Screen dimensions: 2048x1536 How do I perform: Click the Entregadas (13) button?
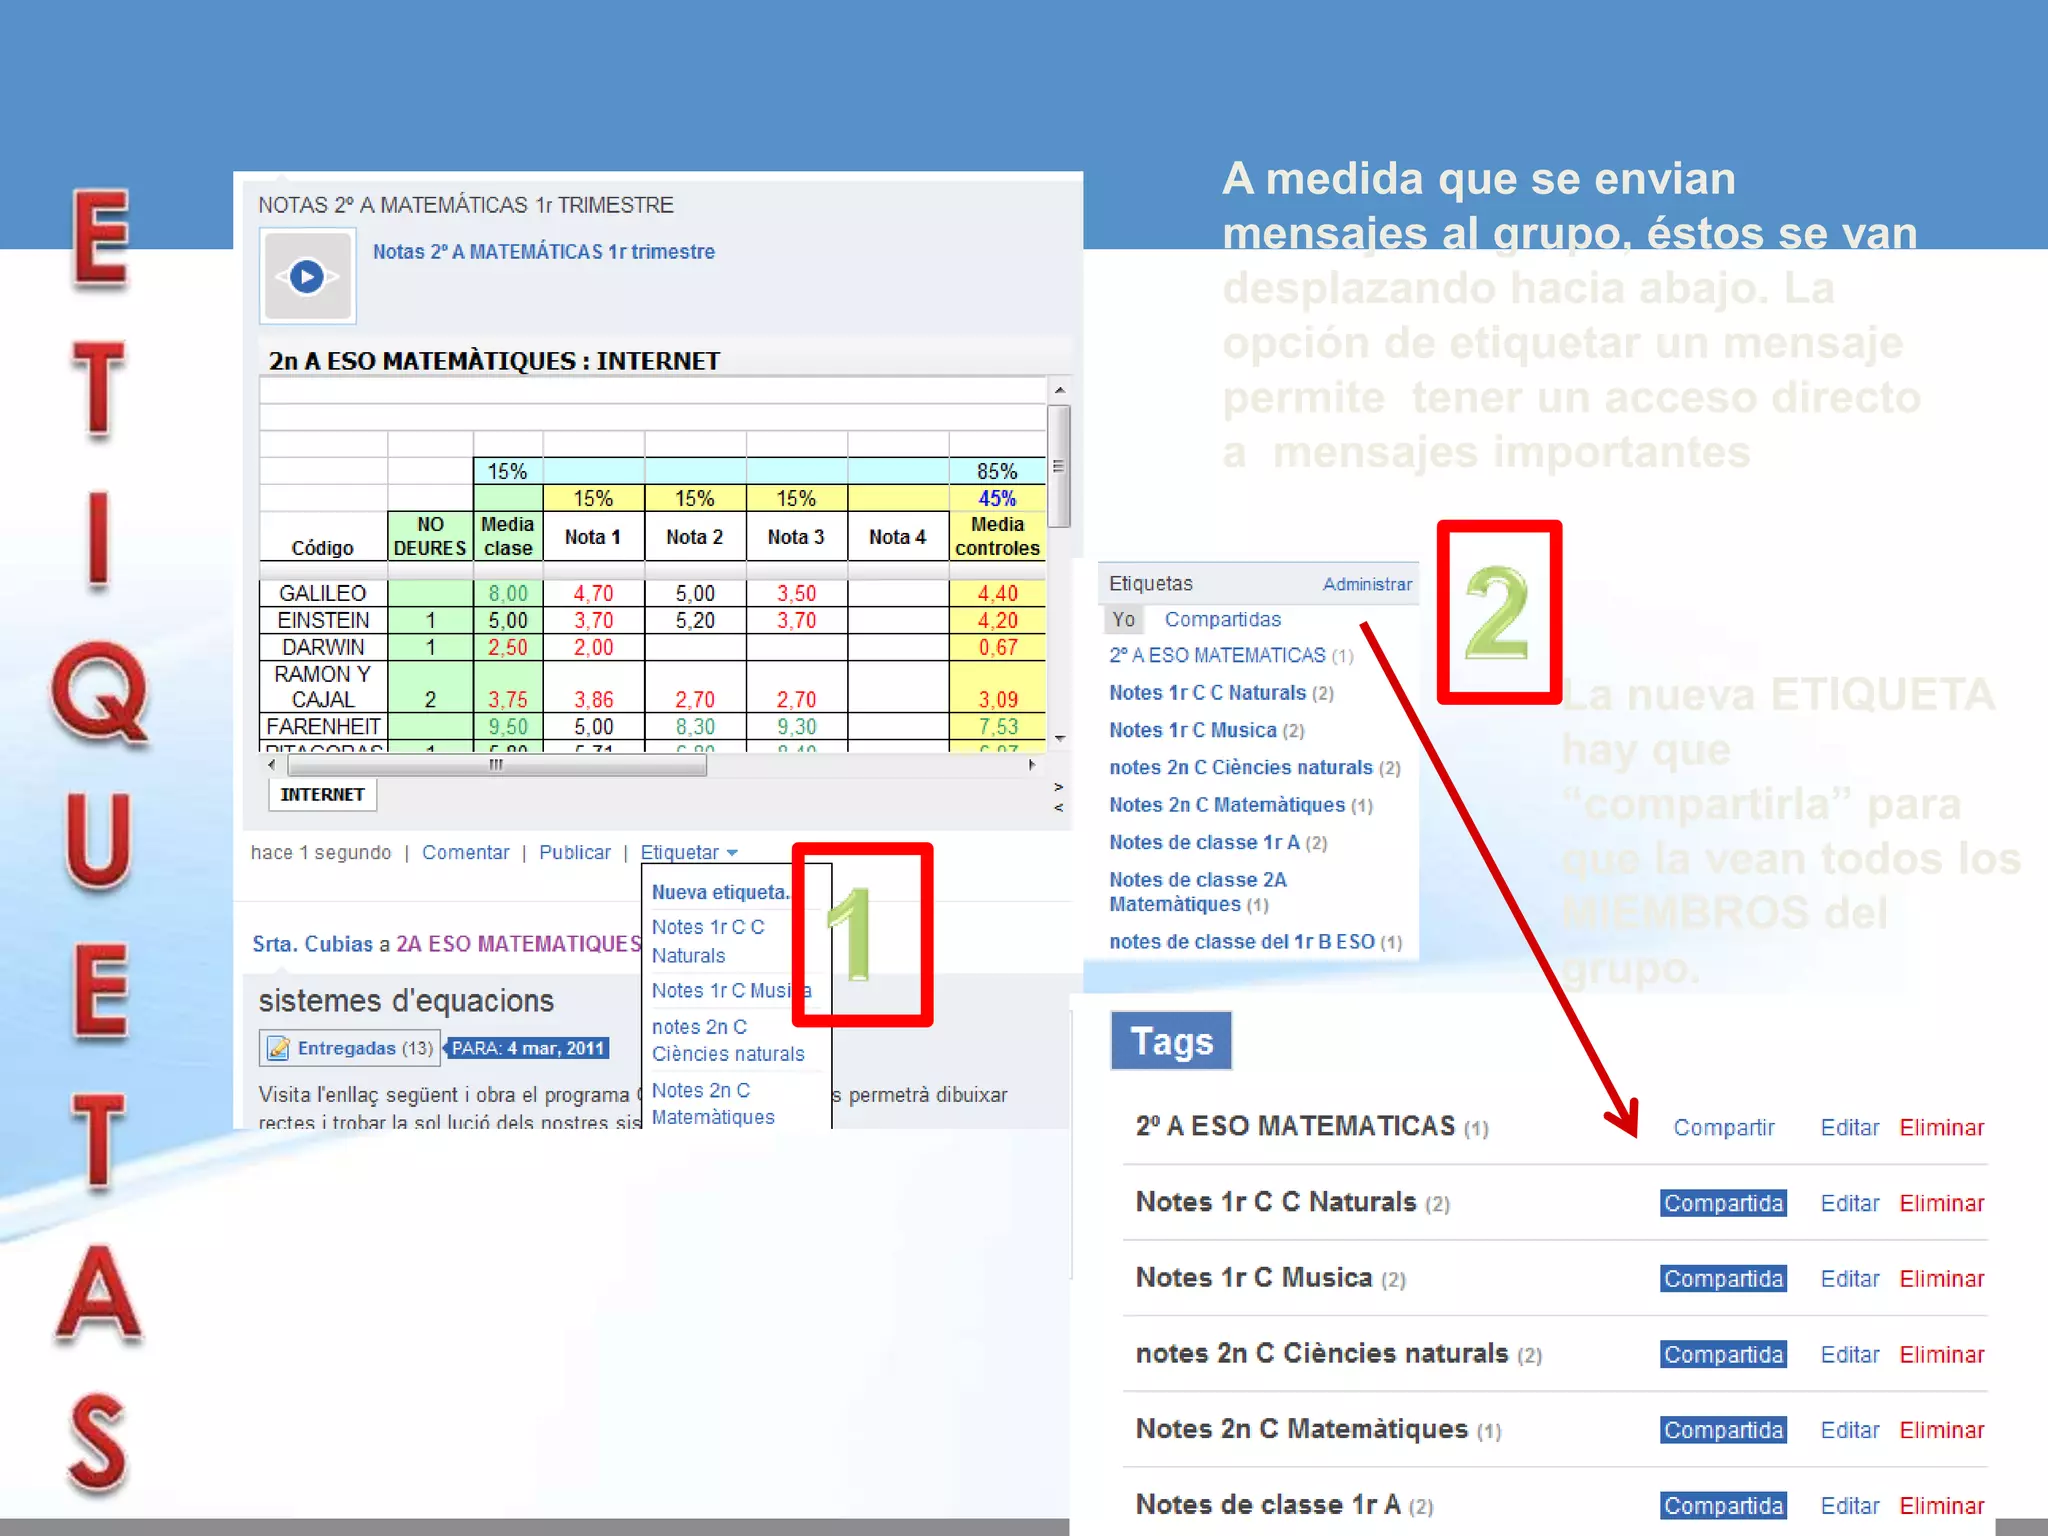(x=350, y=1048)
